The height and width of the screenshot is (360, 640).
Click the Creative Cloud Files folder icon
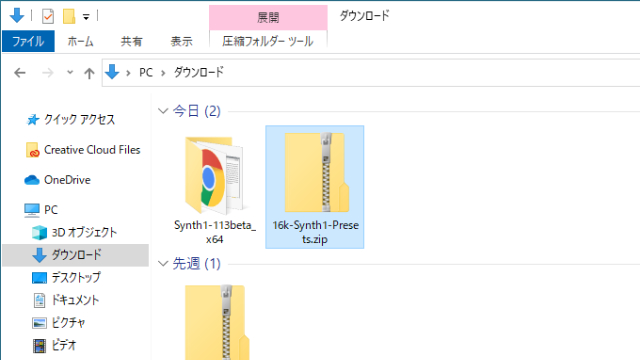(32, 150)
